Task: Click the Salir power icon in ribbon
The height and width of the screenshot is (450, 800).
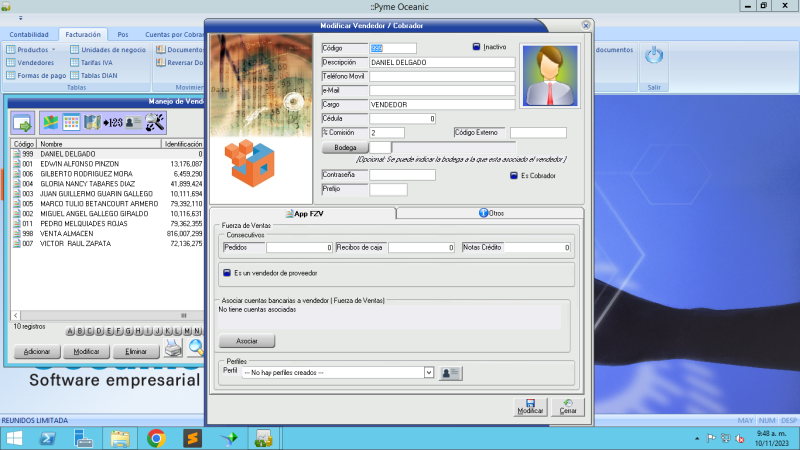Action: coord(653,56)
